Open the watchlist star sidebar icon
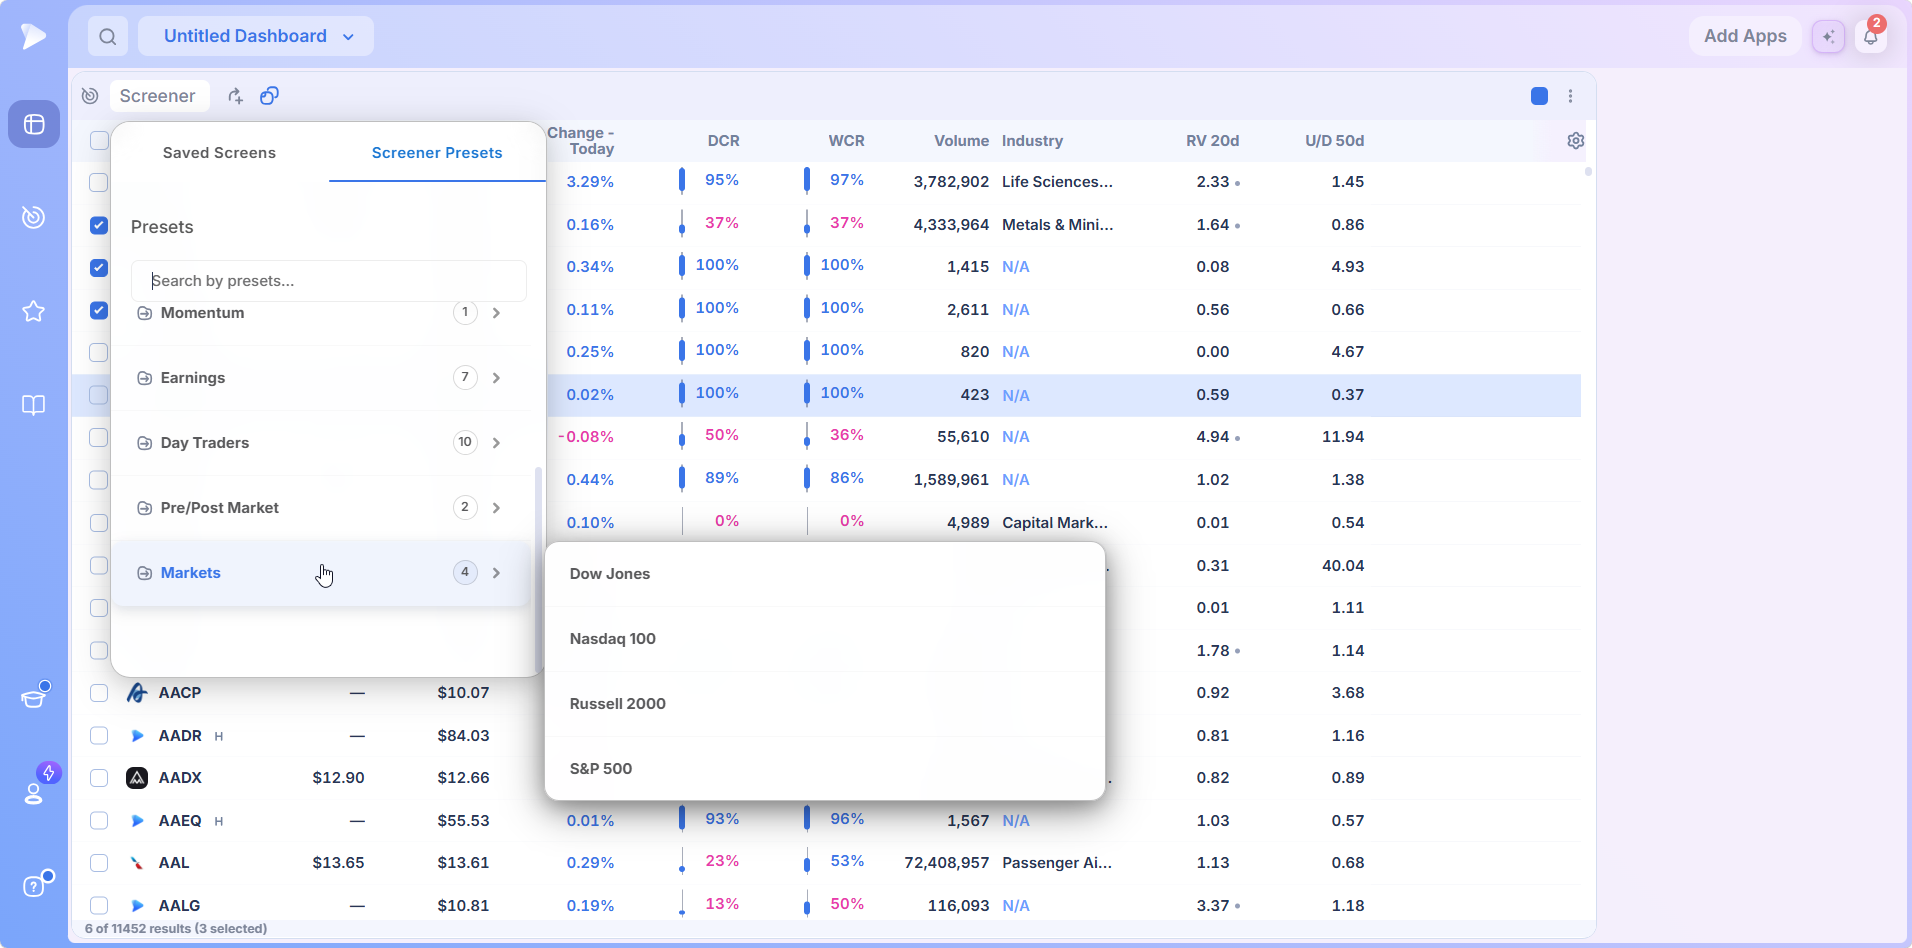Viewport: 1912px width, 948px height. pos(34,311)
